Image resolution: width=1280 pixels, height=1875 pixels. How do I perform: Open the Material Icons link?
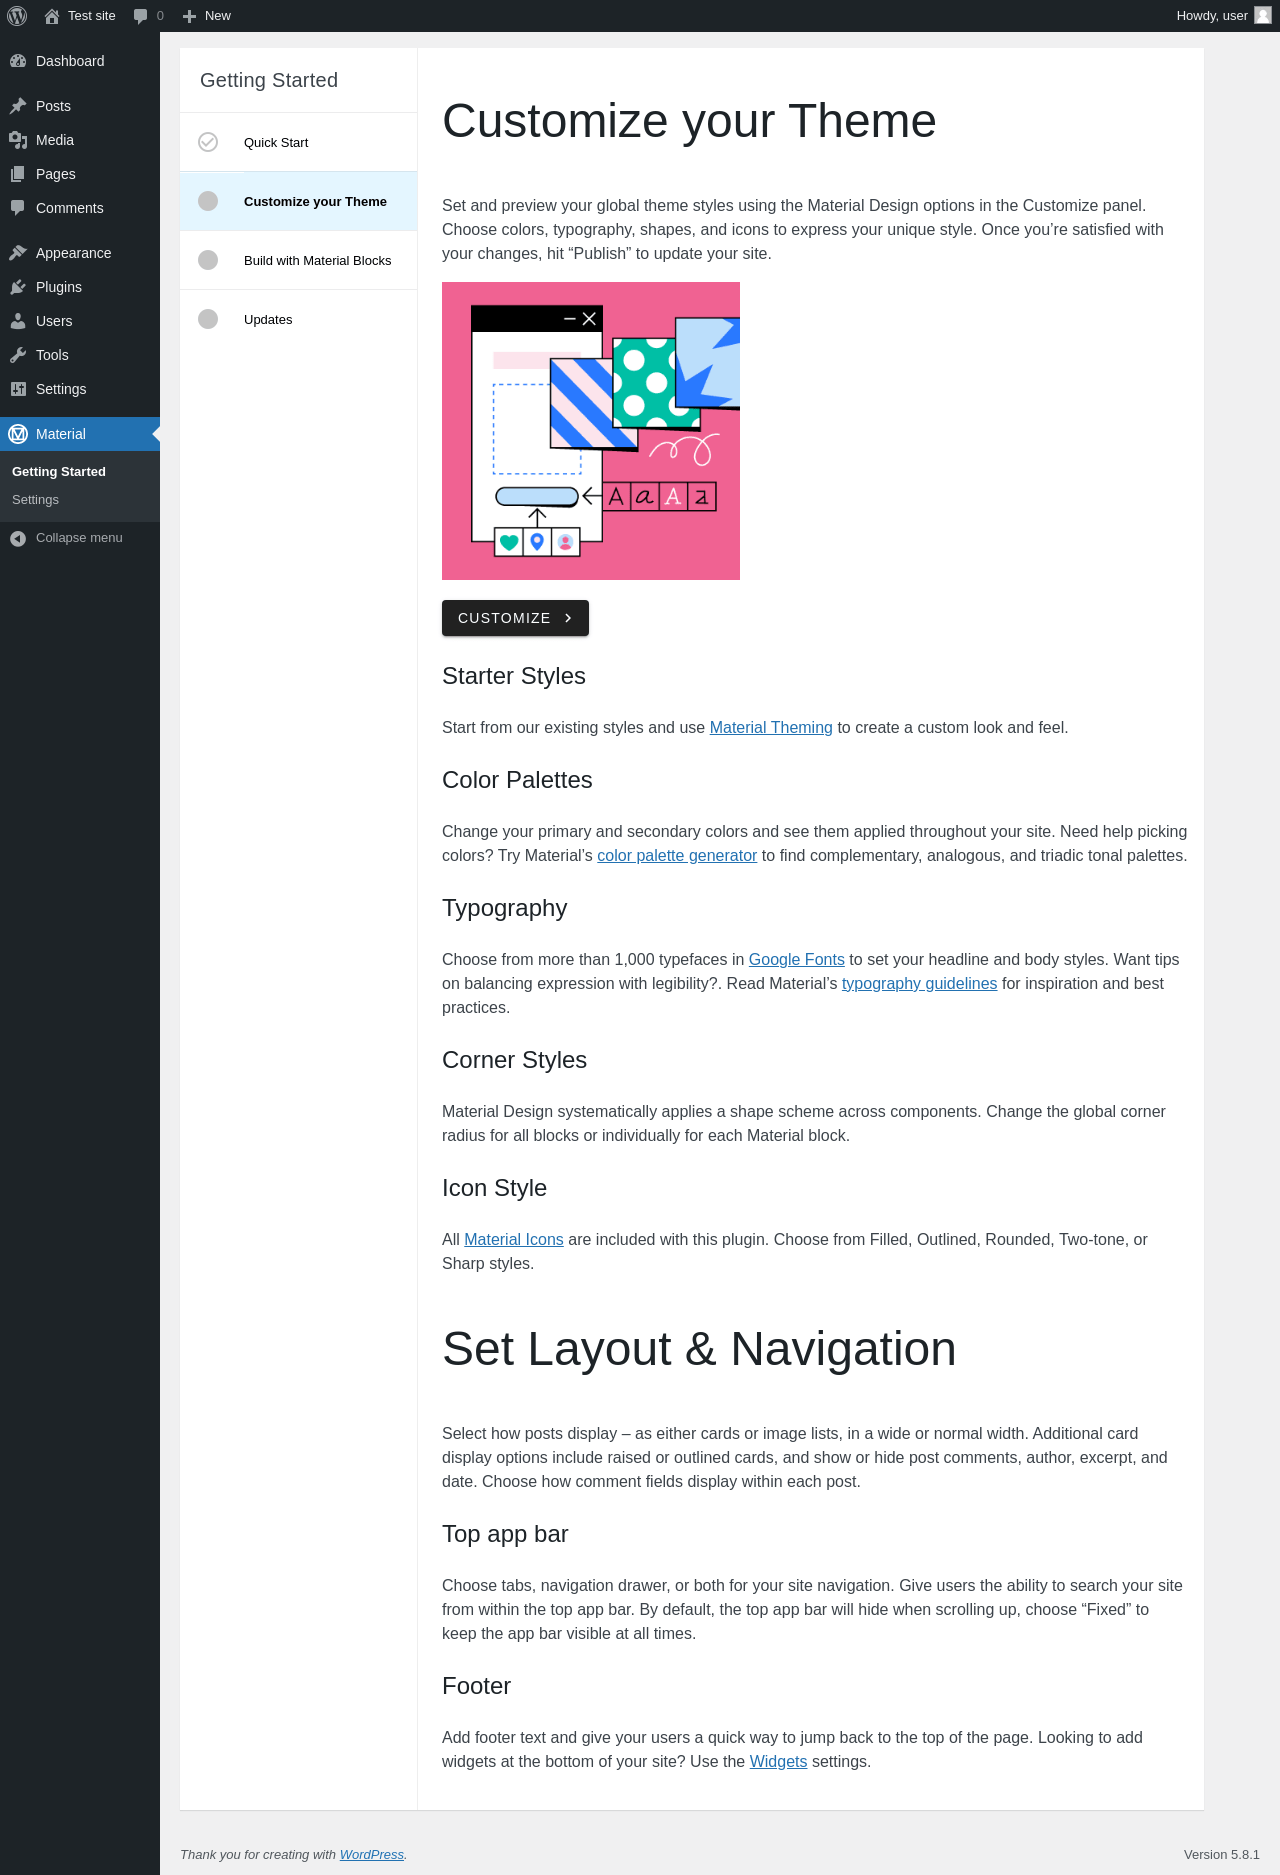click(x=514, y=1240)
